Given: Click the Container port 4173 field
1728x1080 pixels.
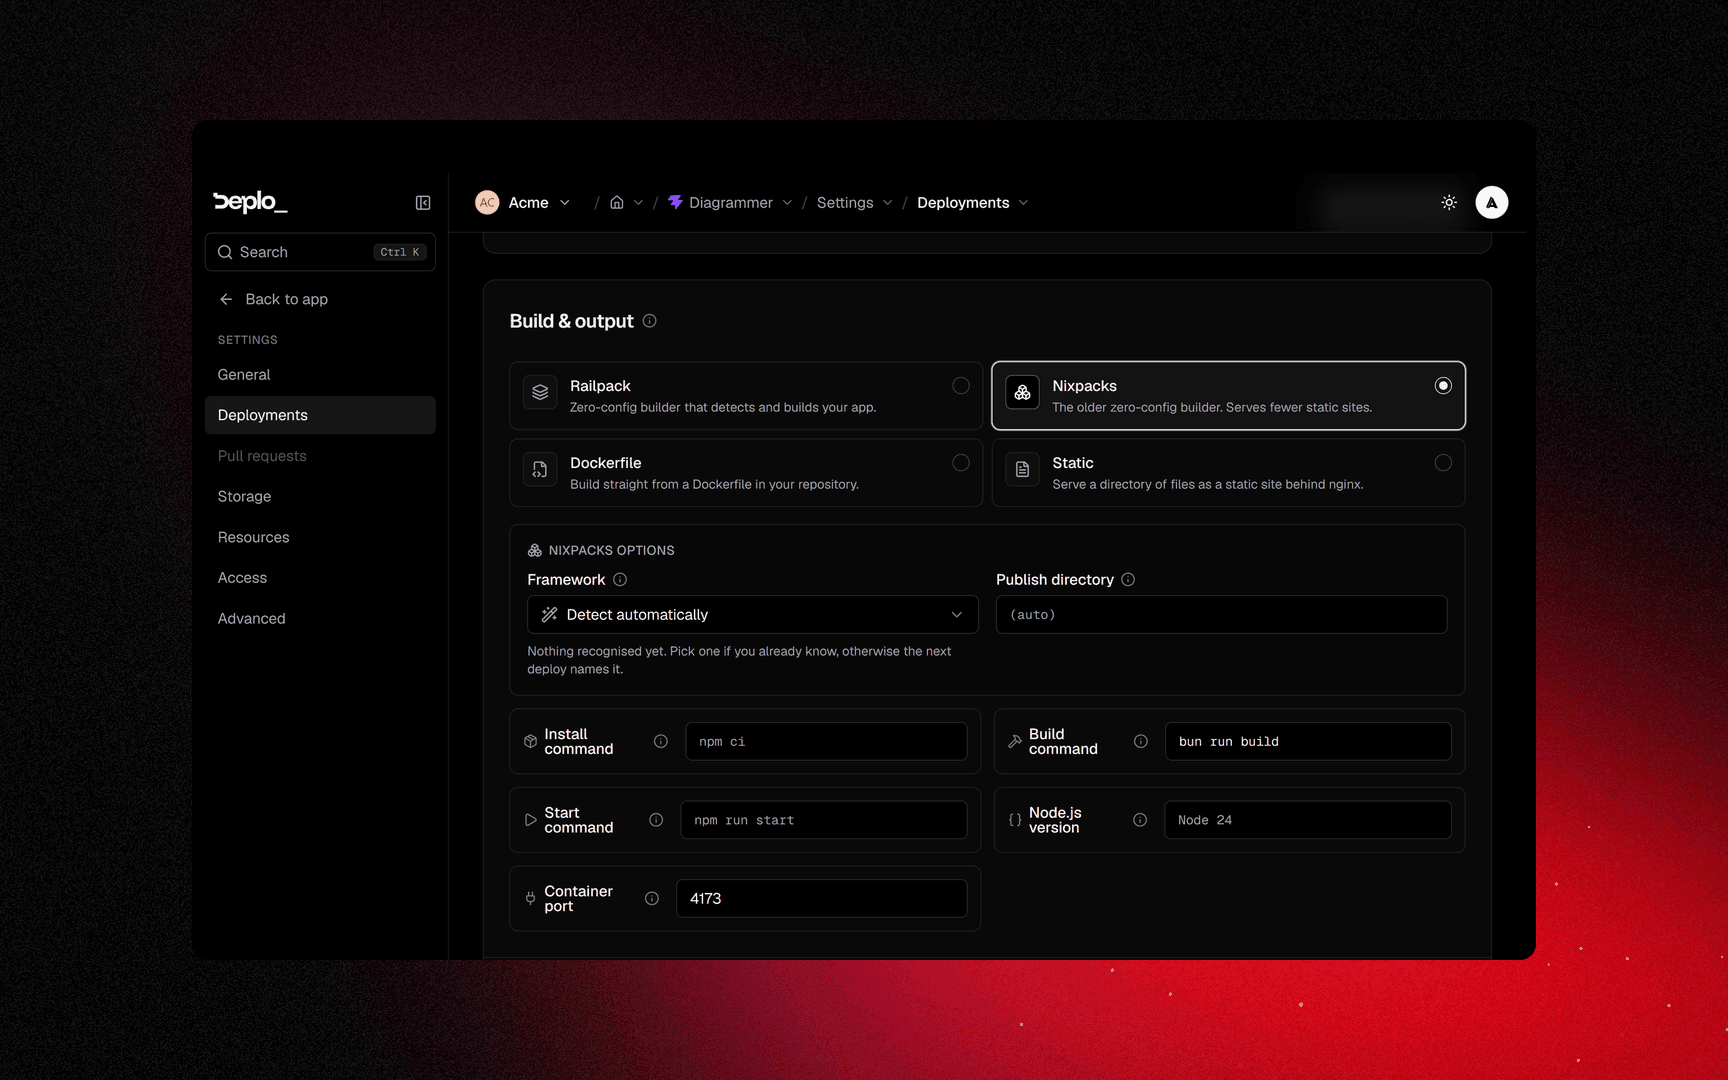Looking at the screenshot, I should coord(822,899).
